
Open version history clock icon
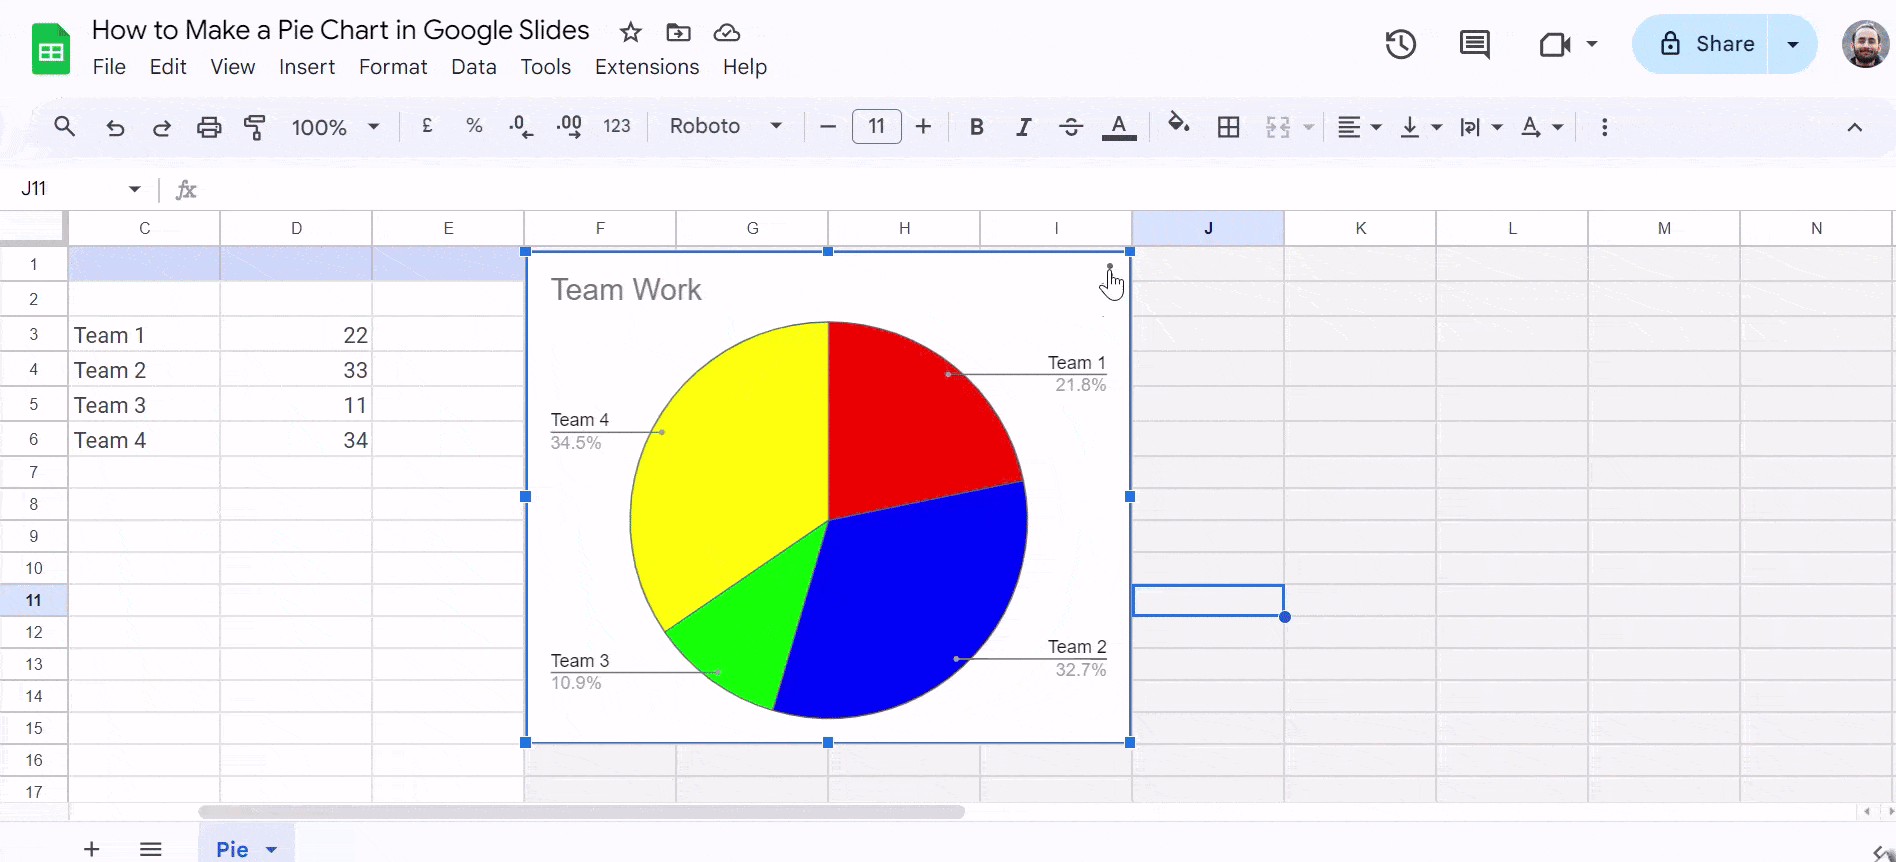pos(1401,44)
